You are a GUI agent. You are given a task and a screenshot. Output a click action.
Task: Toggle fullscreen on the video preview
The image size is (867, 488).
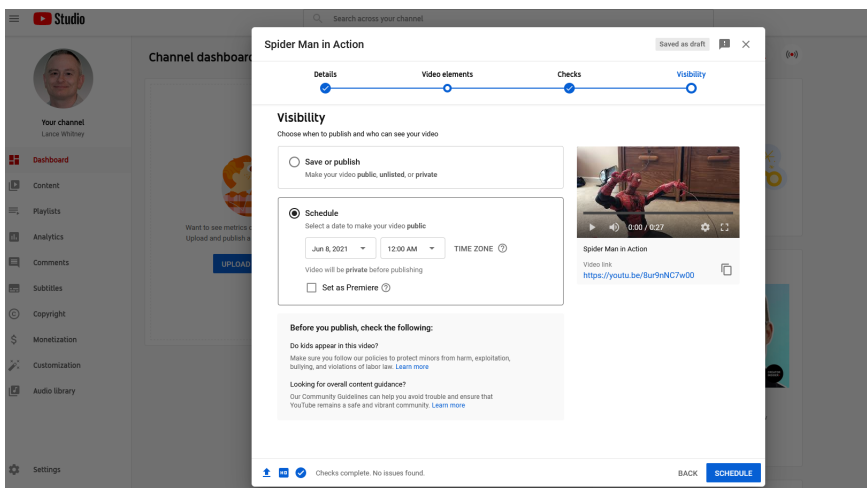tap(724, 227)
